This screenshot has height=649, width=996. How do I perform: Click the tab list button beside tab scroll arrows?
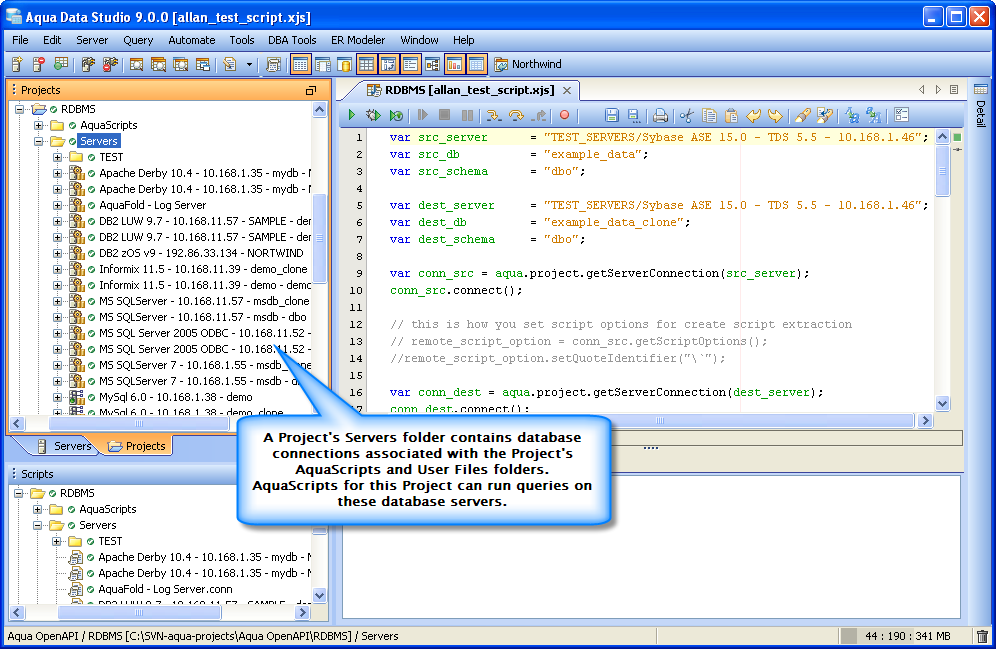click(954, 90)
